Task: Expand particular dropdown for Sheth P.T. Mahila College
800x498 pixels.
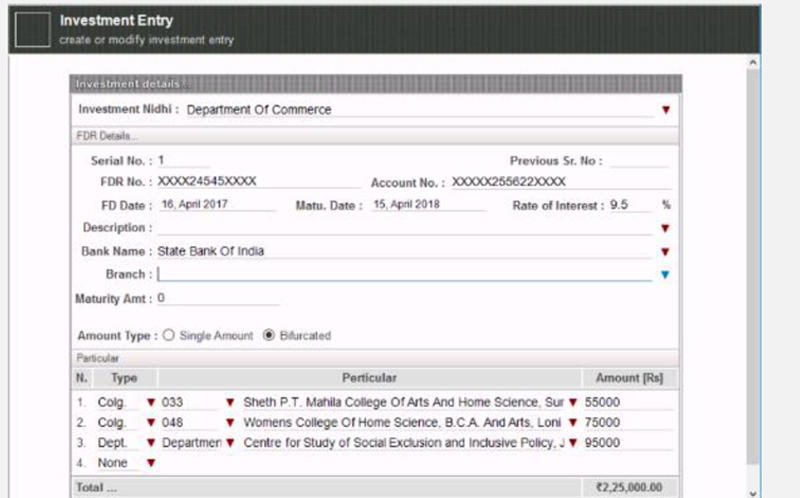Action: pos(573,403)
